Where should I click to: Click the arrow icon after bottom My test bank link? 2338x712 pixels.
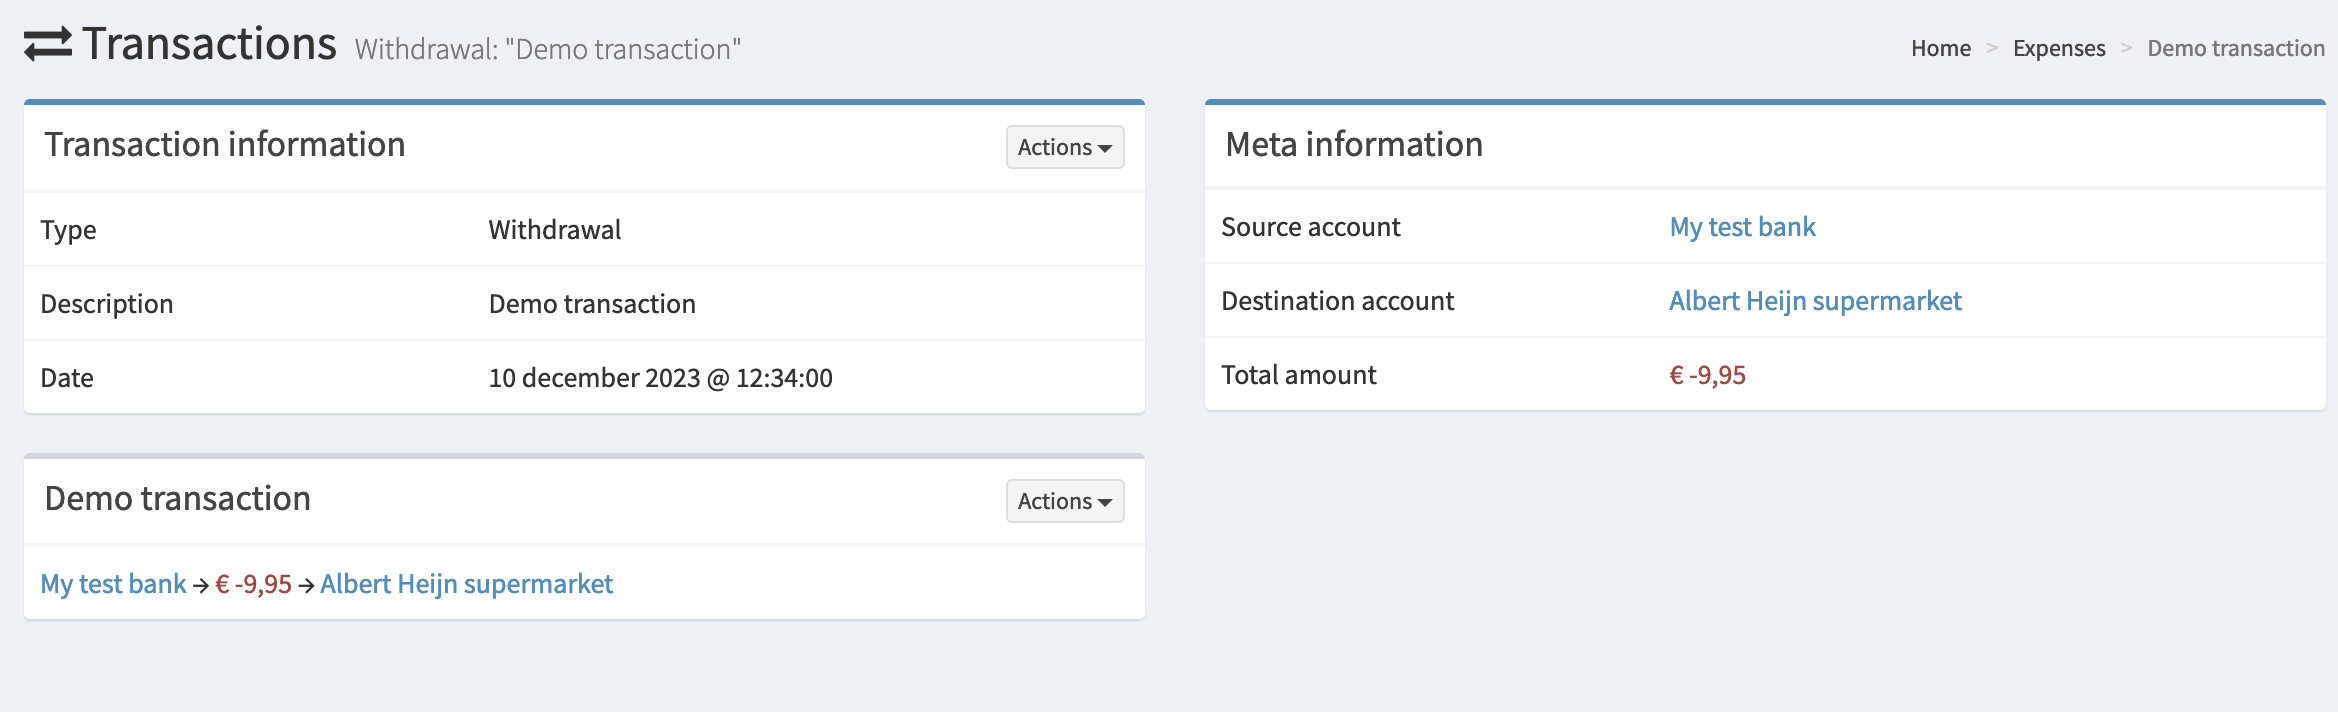(201, 586)
